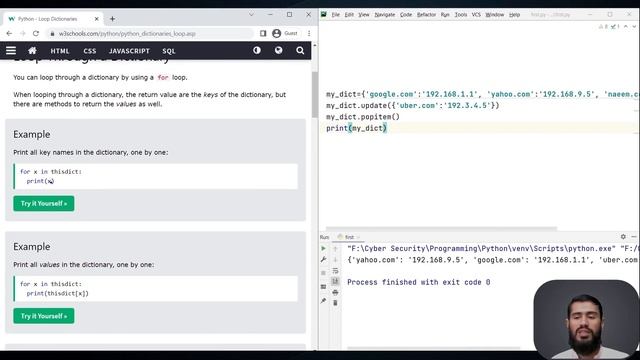The height and width of the screenshot is (360, 640).
Task: Go to w3schools home icon
Action: 32,51
